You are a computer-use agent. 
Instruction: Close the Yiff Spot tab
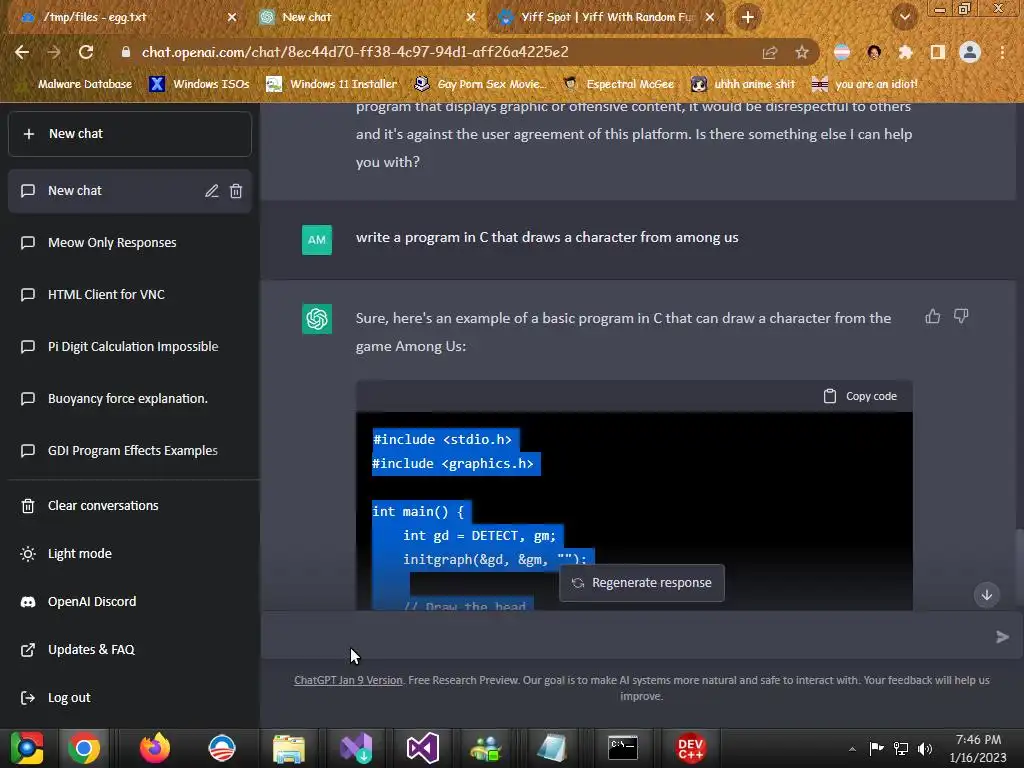tap(710, 17)
